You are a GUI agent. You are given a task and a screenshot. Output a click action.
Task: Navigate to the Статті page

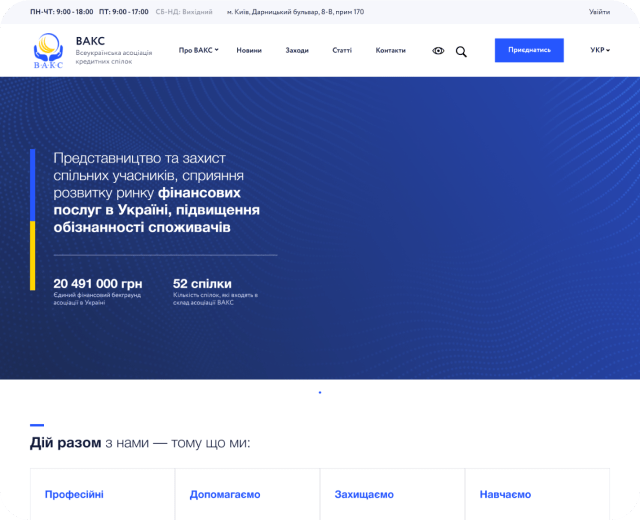point(342,50)
